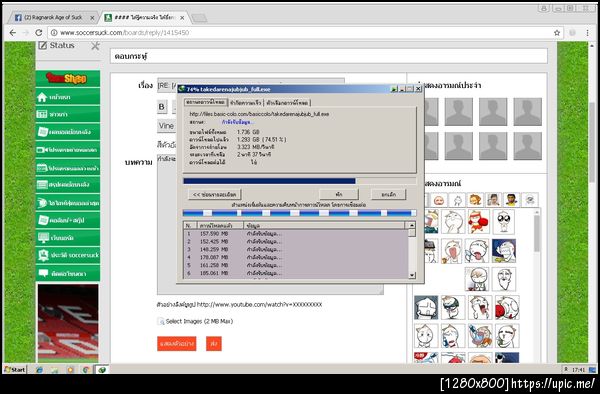Open sidebar item with monitor screen icon
Image resolution: width=600 pixels, height=394 pixels.
click(x=68, y=238)
